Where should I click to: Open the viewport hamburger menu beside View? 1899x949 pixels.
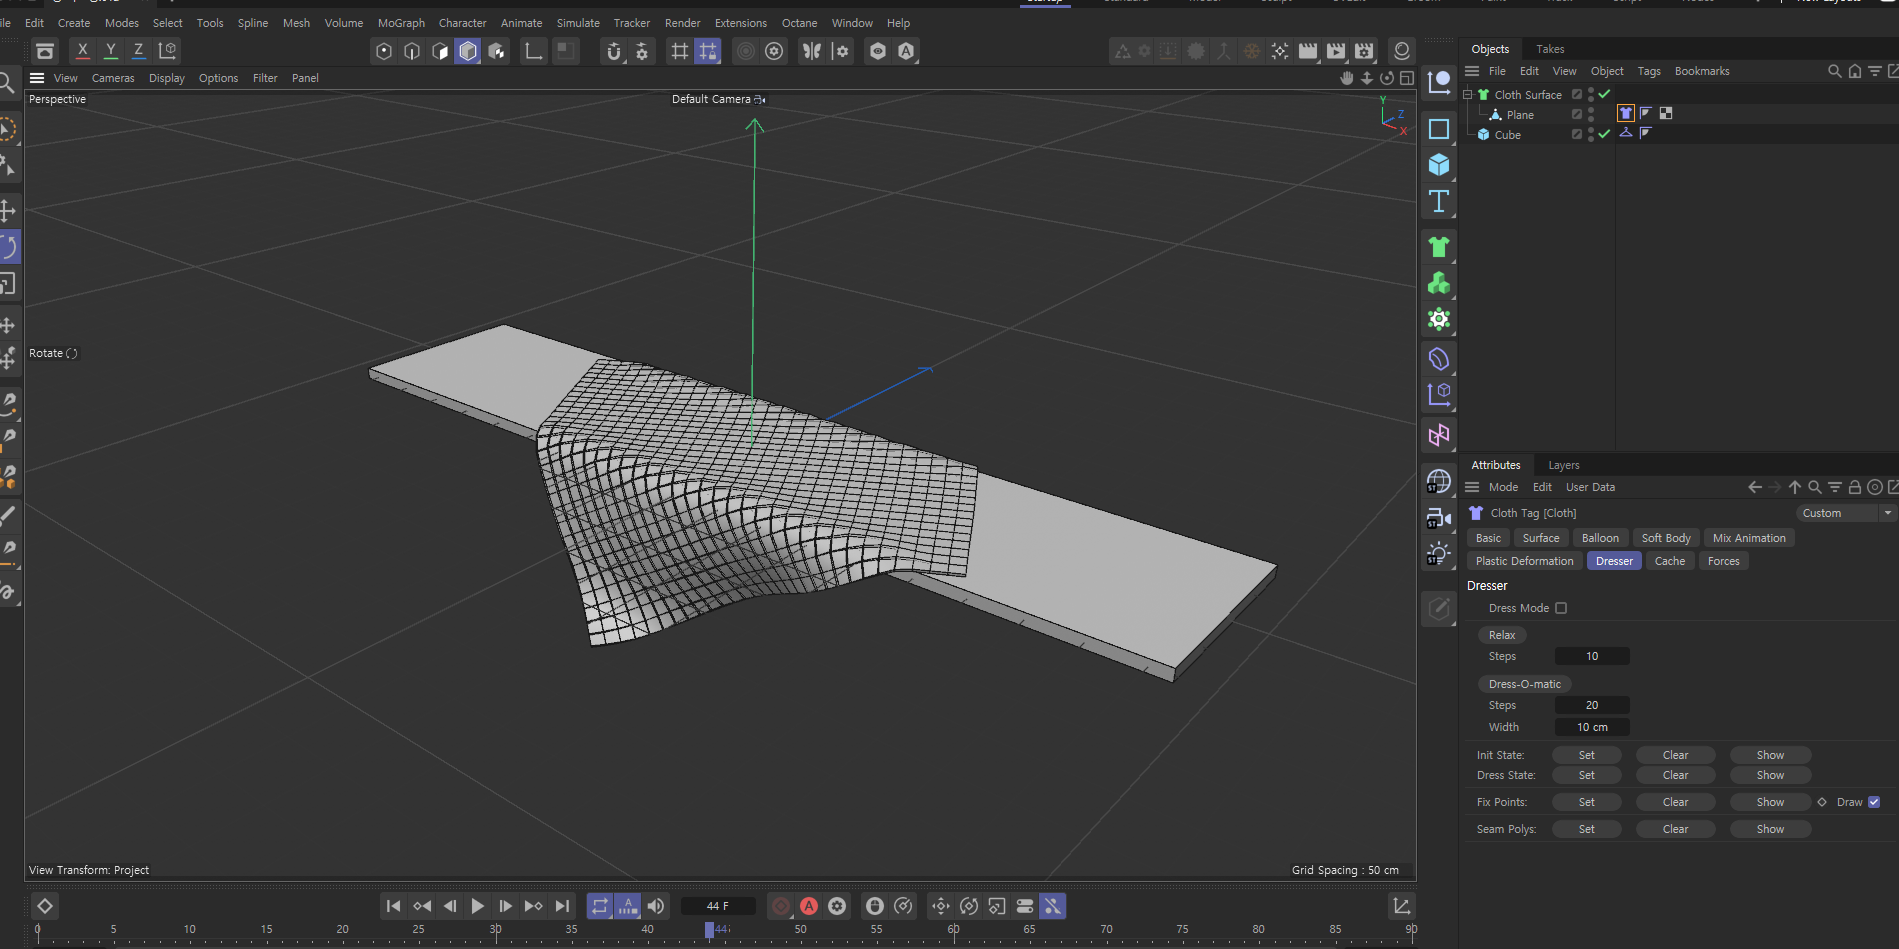tap(37, 78)
